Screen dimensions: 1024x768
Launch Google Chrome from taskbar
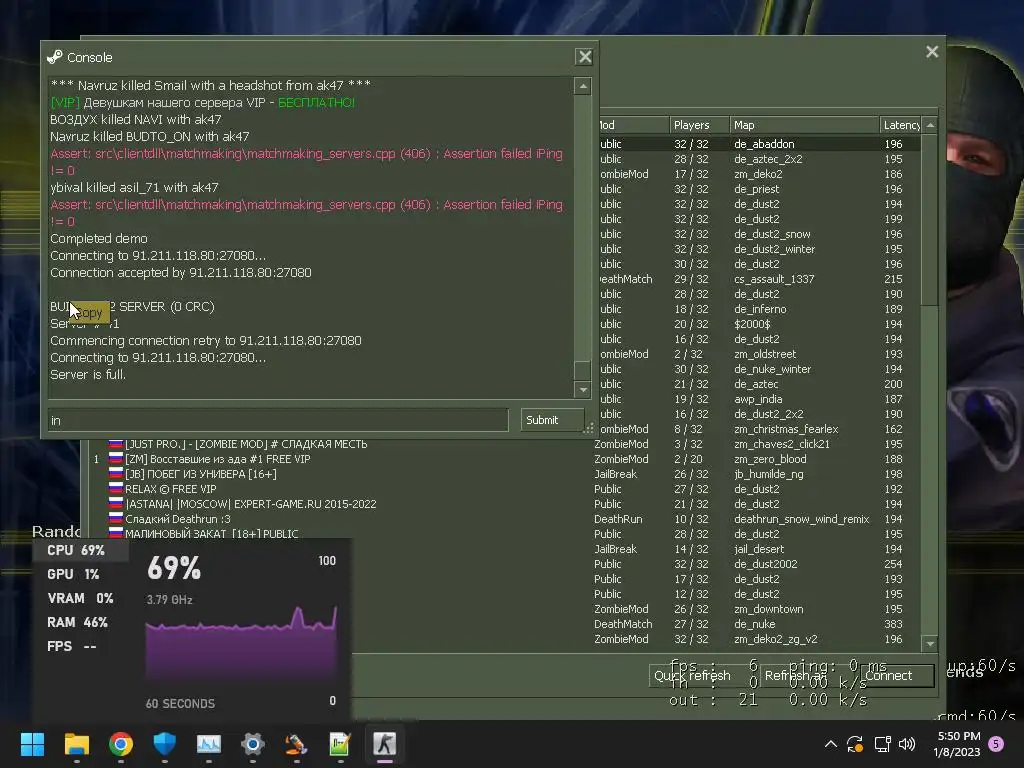point(121,744)
